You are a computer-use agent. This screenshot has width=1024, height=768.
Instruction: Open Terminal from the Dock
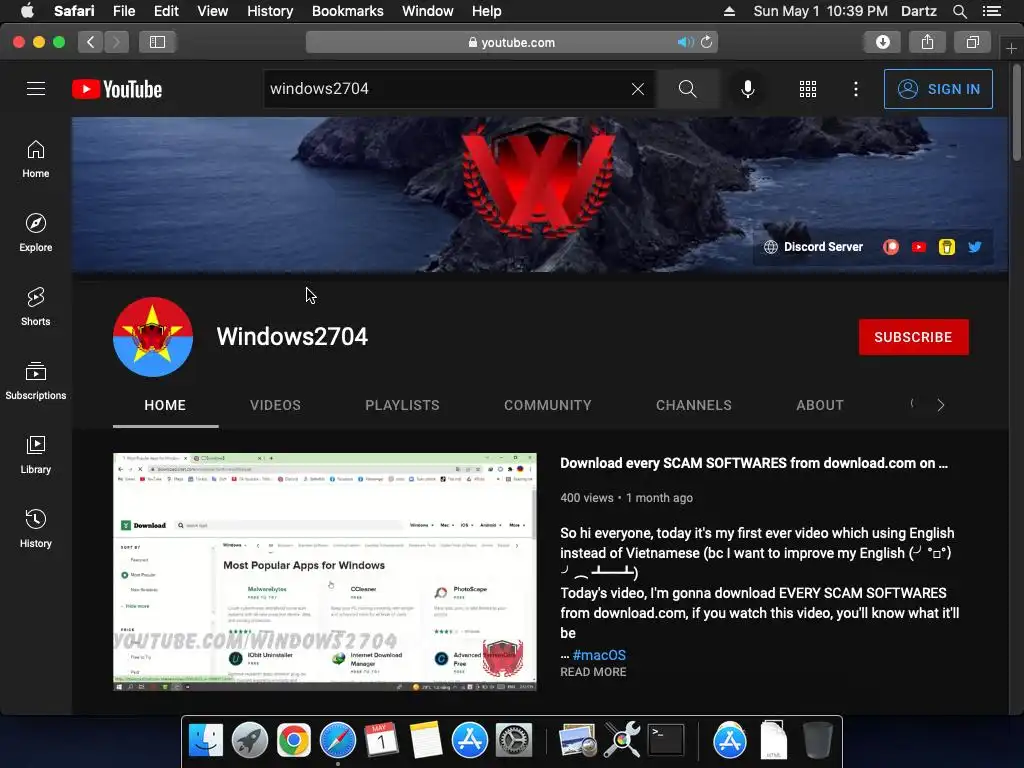point(665,741)
